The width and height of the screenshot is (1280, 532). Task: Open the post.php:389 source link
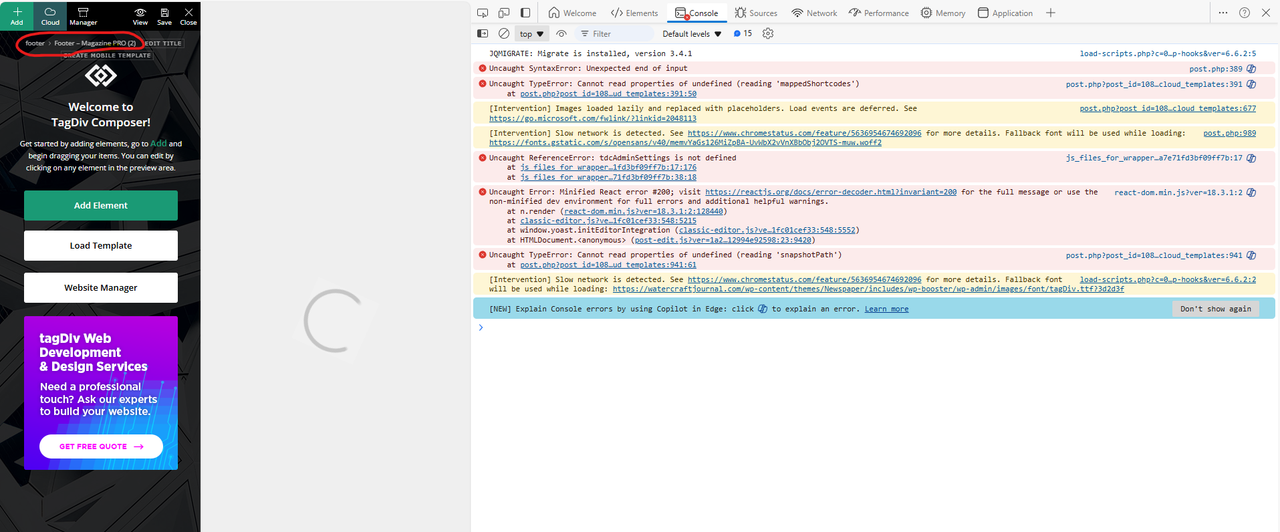[1216, 69]
